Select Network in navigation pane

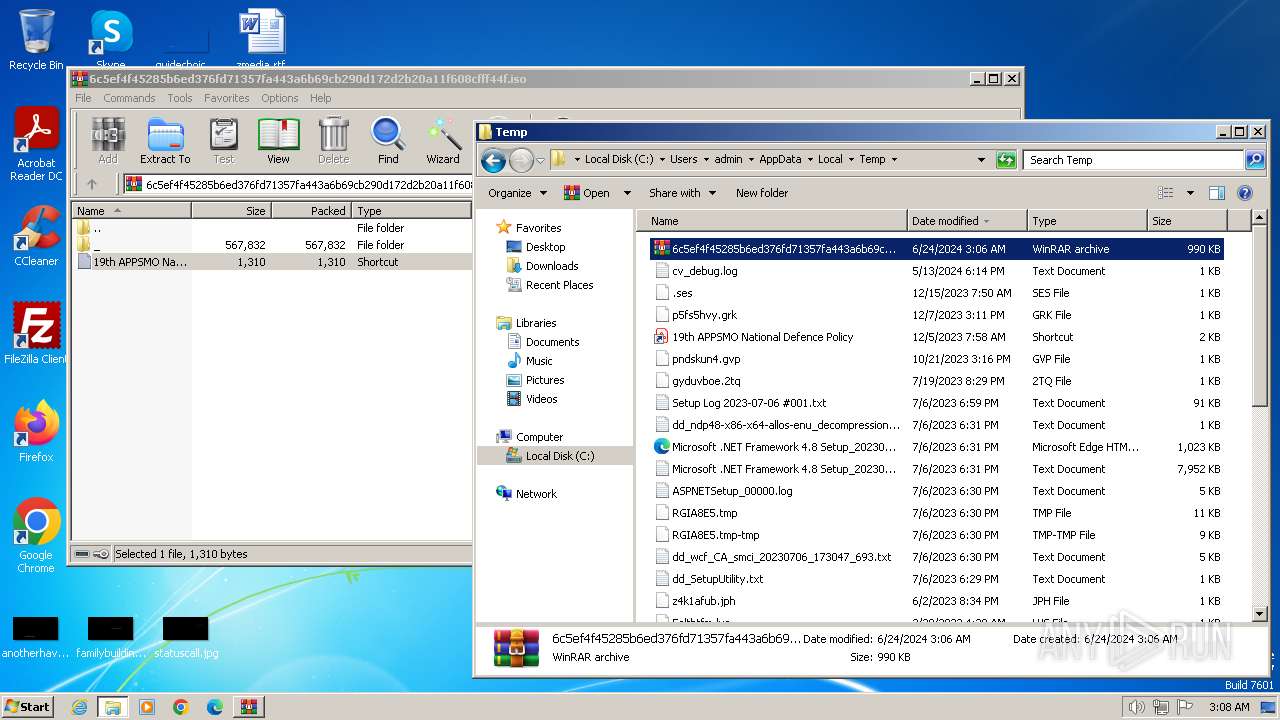pyautogui.click(x=536, y=494)
